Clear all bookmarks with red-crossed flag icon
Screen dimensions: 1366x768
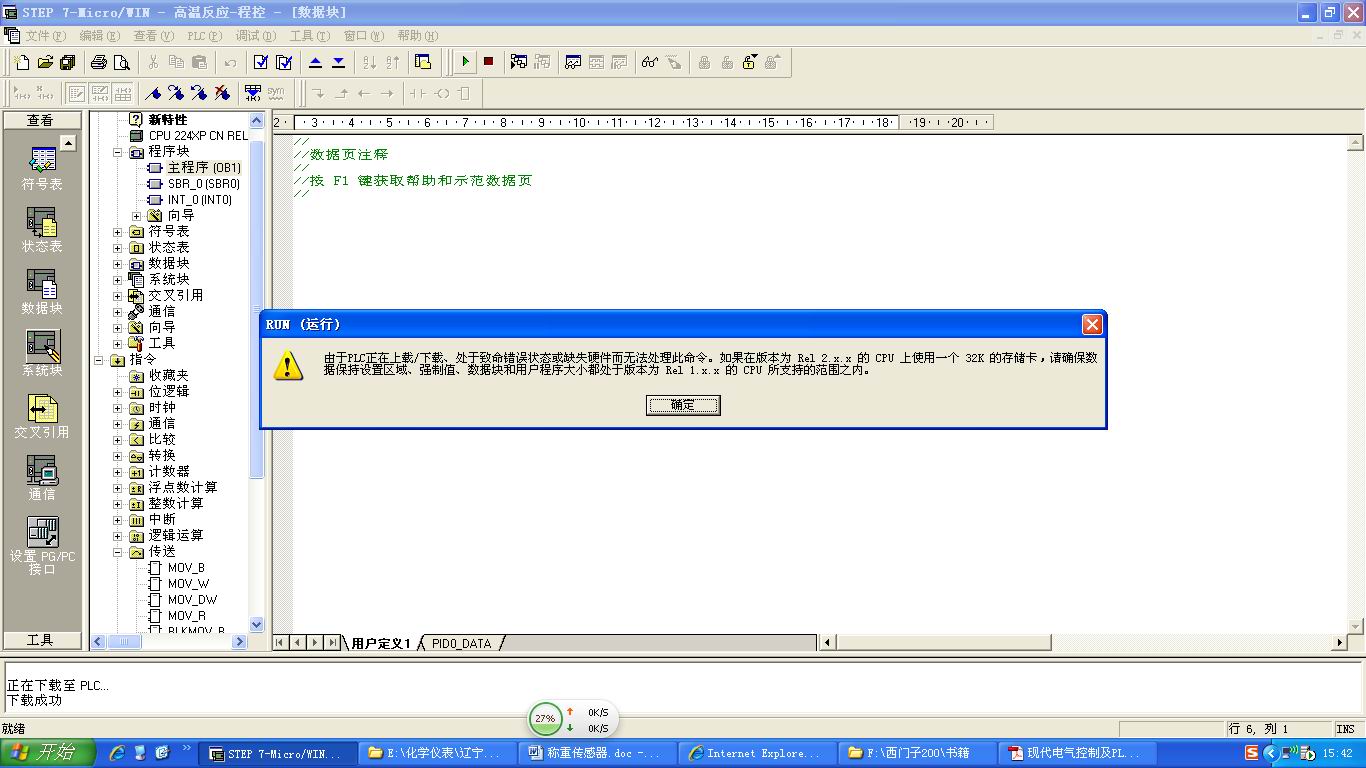(222, 93)
